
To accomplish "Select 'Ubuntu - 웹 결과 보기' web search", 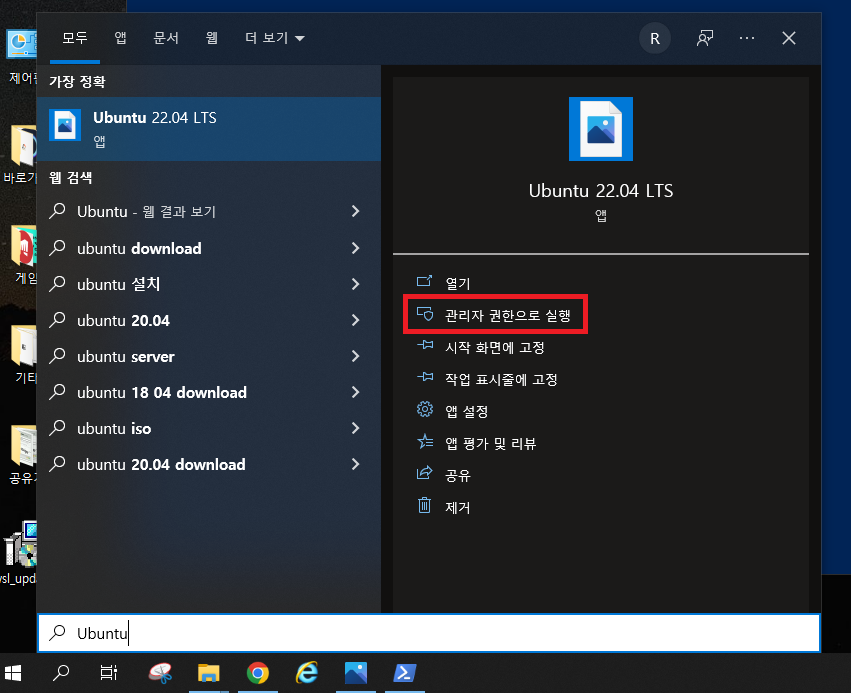I will pos(209,212).
